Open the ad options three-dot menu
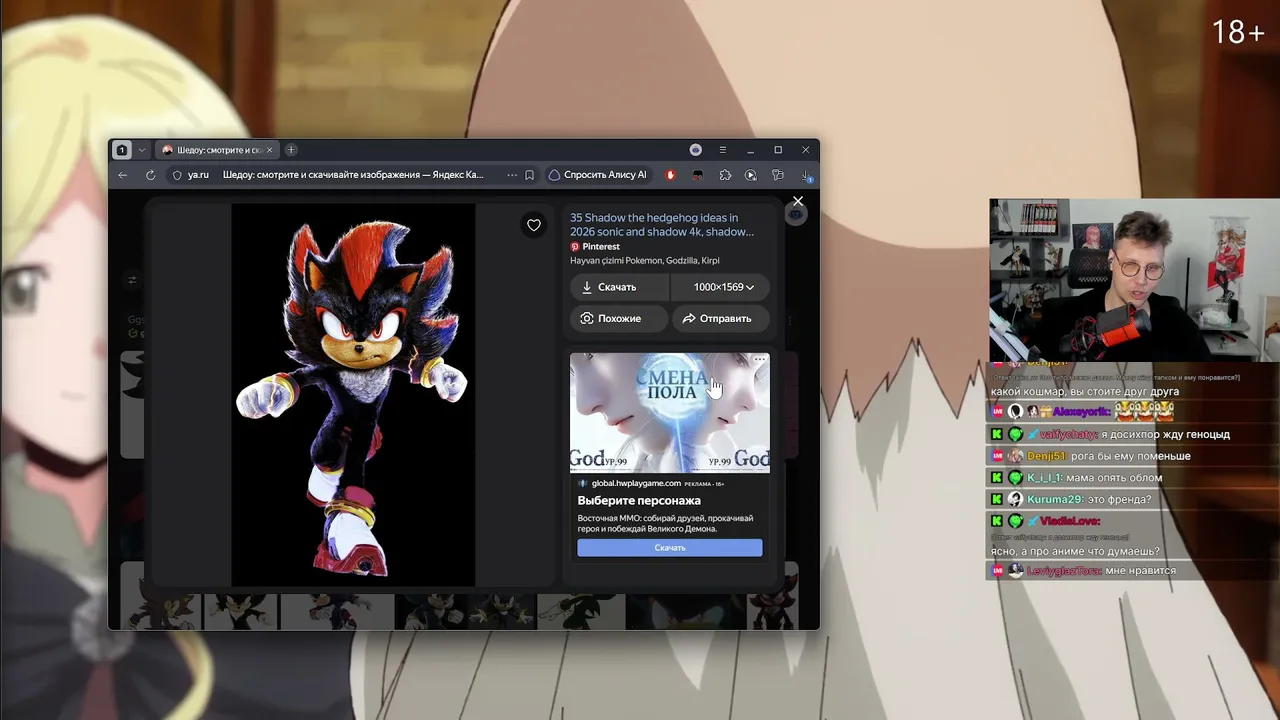Screen dimensions: 1280x720 pyautogui.click(x=760, y=359)
